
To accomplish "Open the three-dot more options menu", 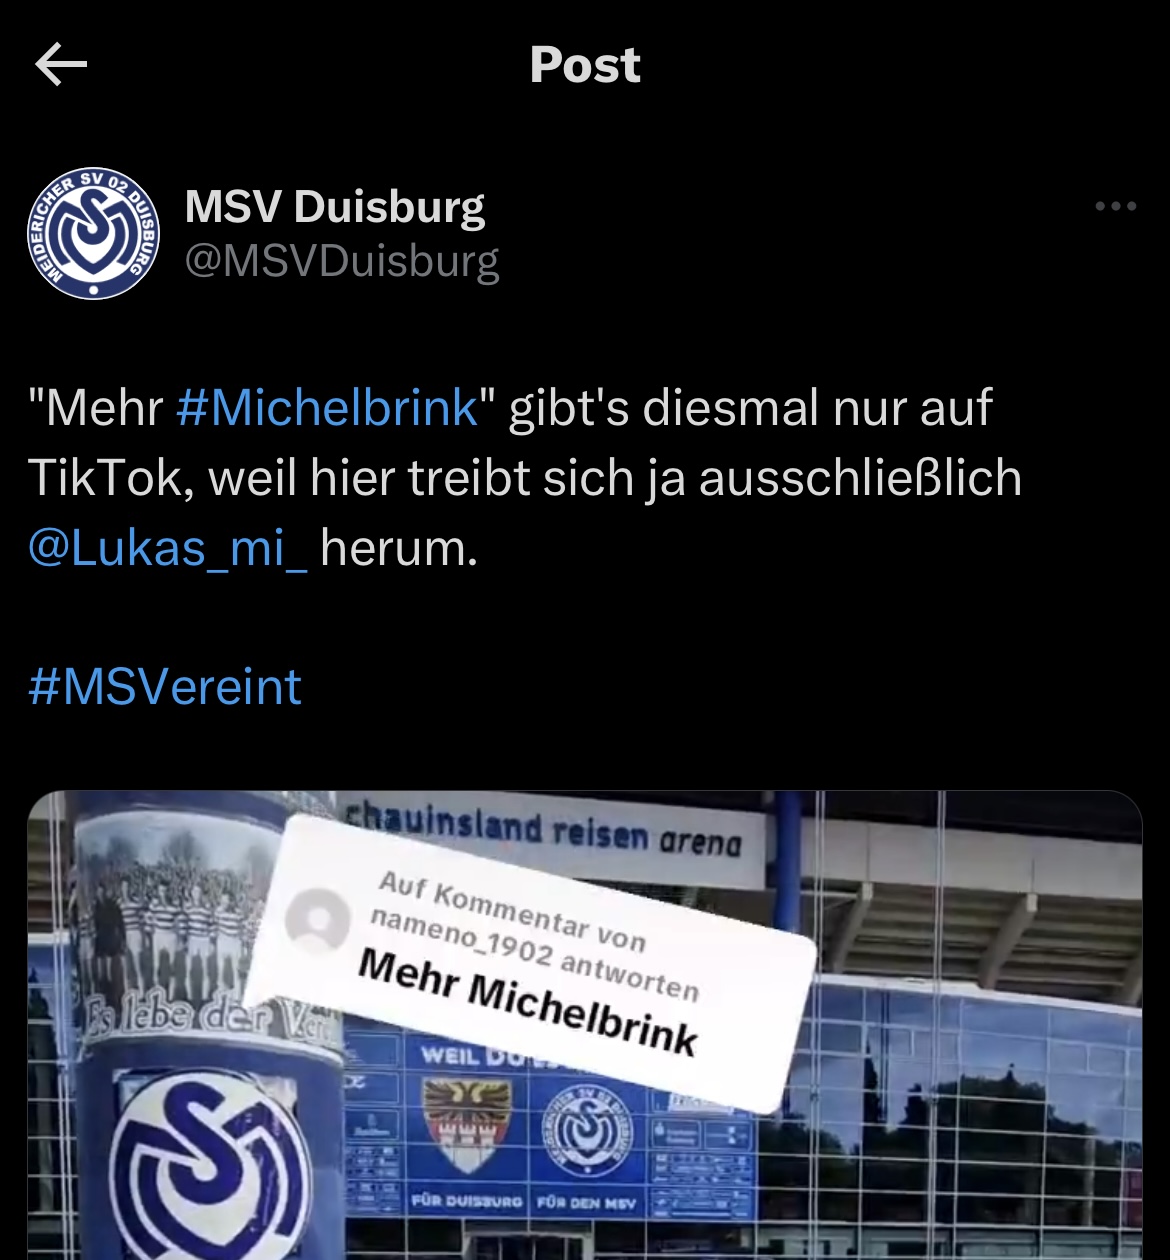I will tap(1116, 207).
